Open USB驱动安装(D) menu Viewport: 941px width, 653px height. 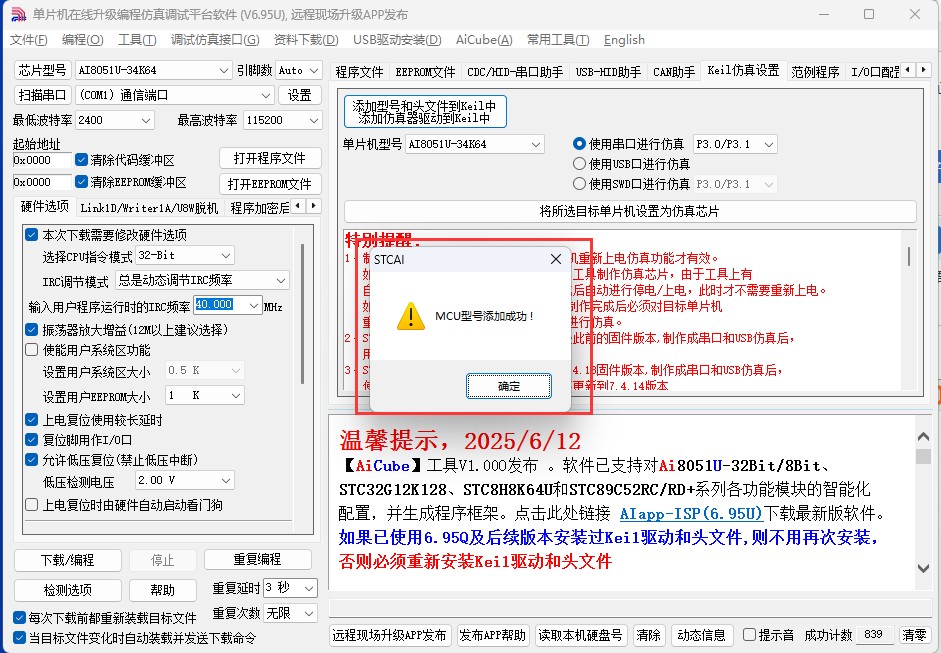pos(397,40)
